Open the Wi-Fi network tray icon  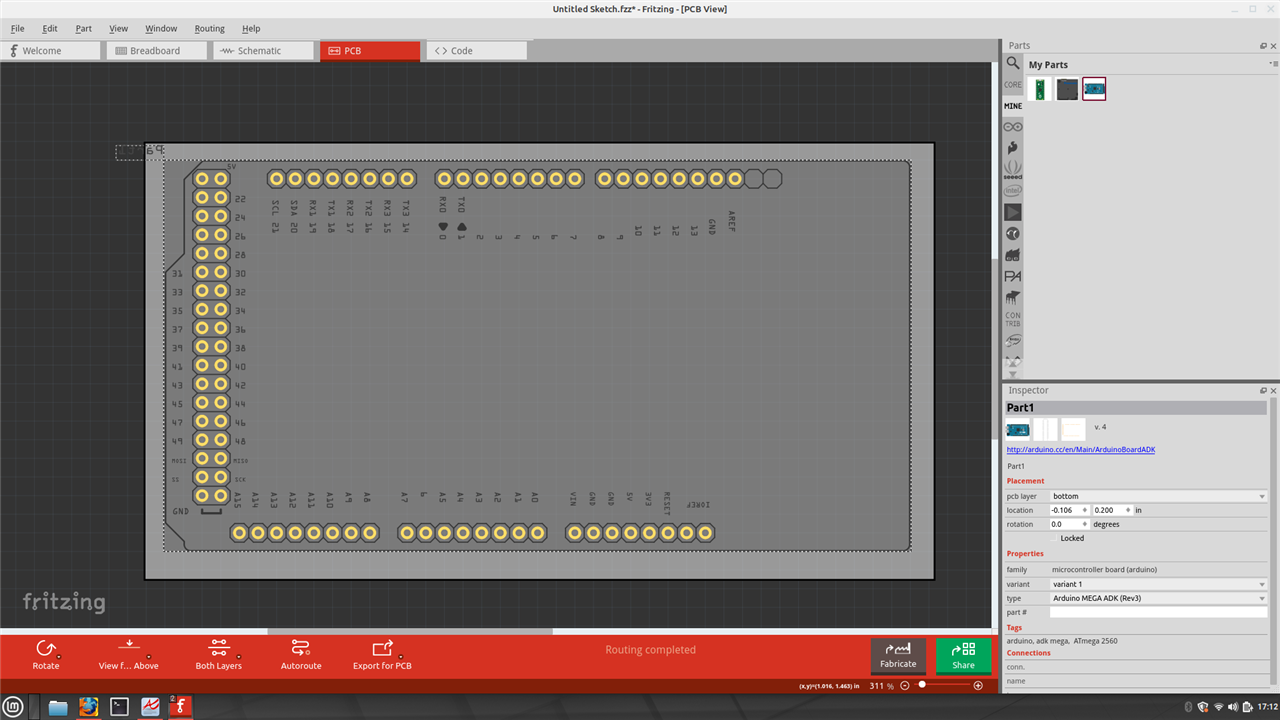1219,707
